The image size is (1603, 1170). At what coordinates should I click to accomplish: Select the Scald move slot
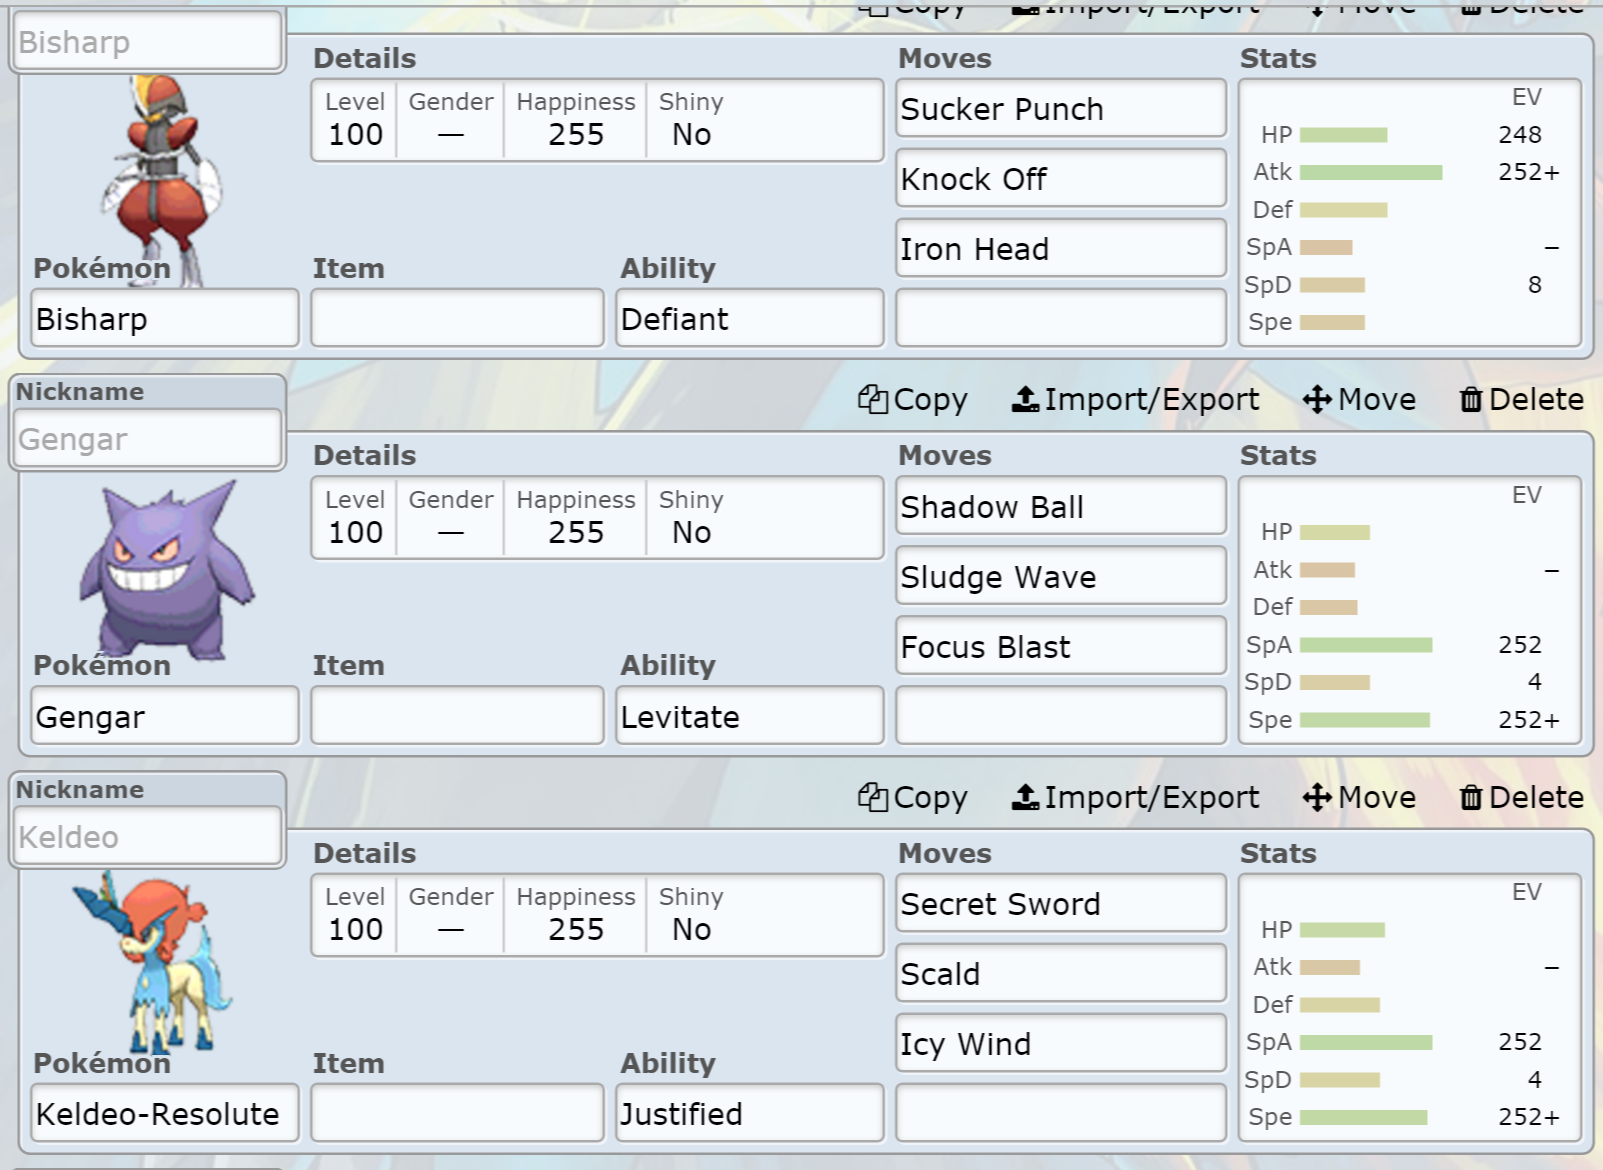click(x=1061, y=973)
